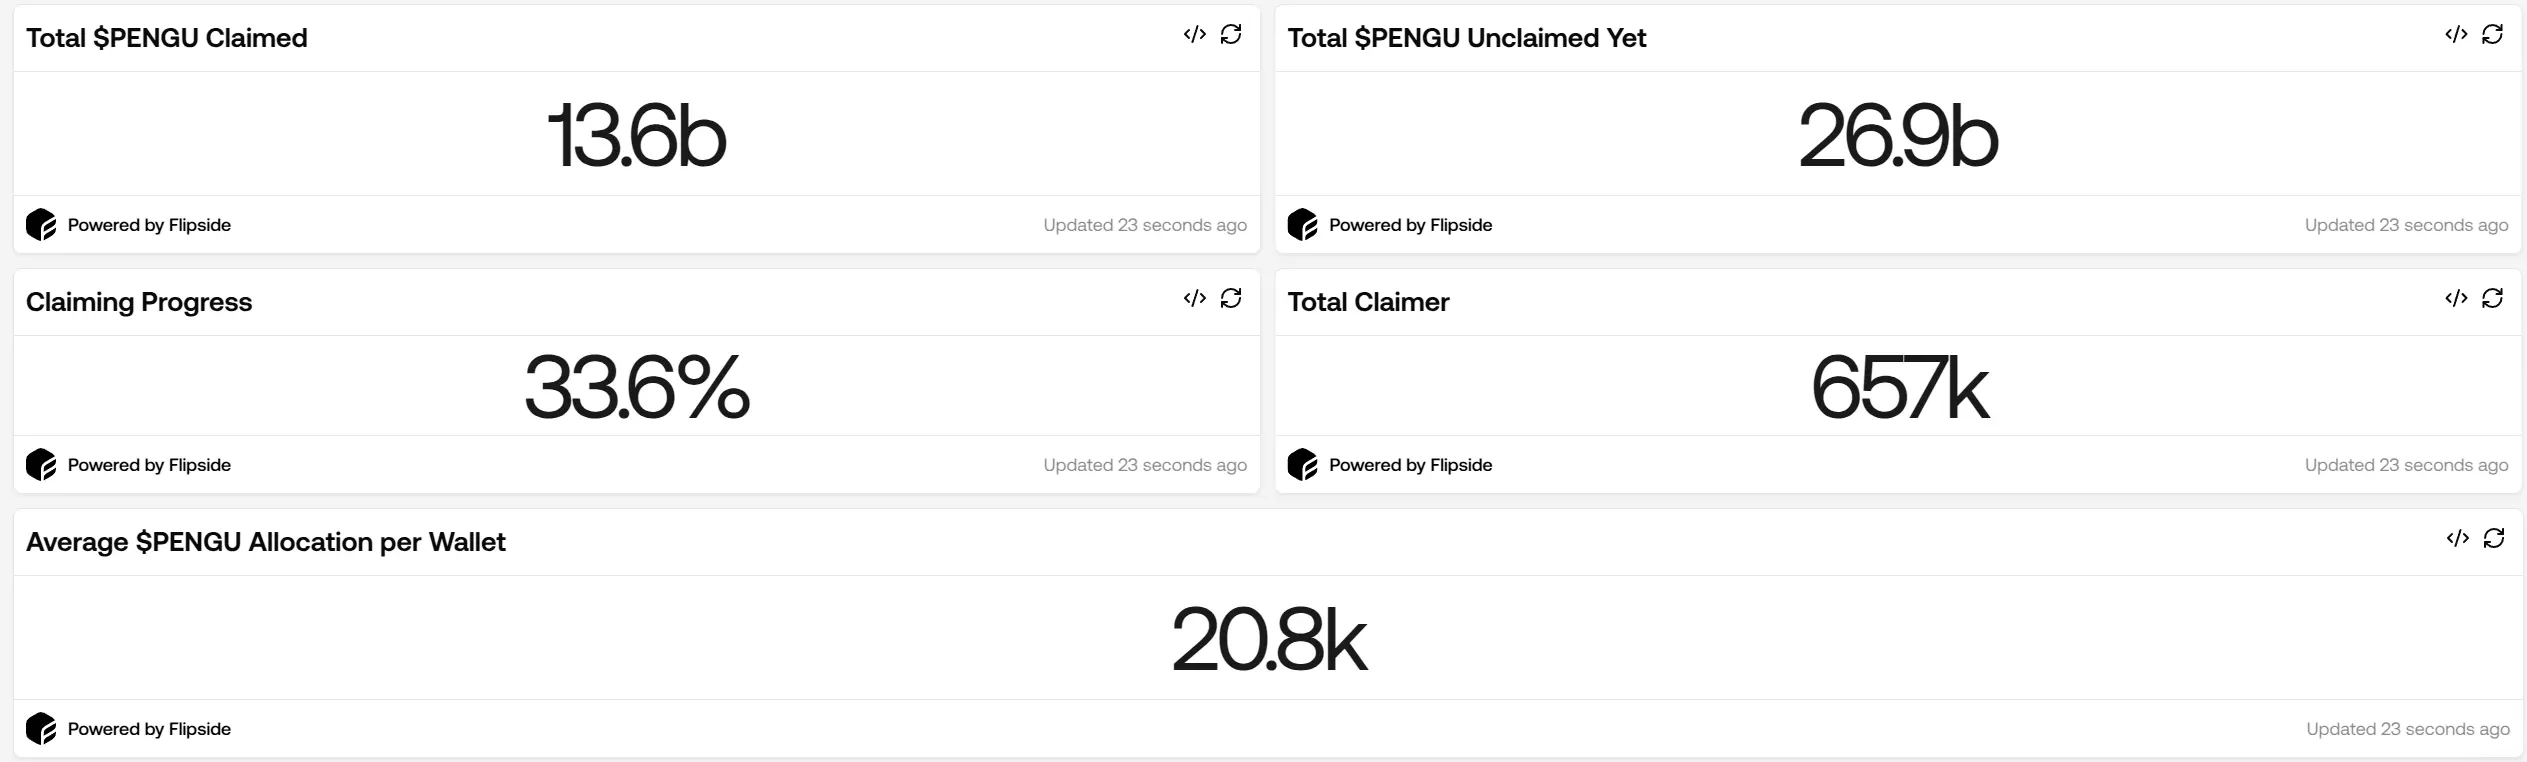Click the 20.8k average allocation value
This screenshot has height=762, width=2527.
[x=1268, y=640]
